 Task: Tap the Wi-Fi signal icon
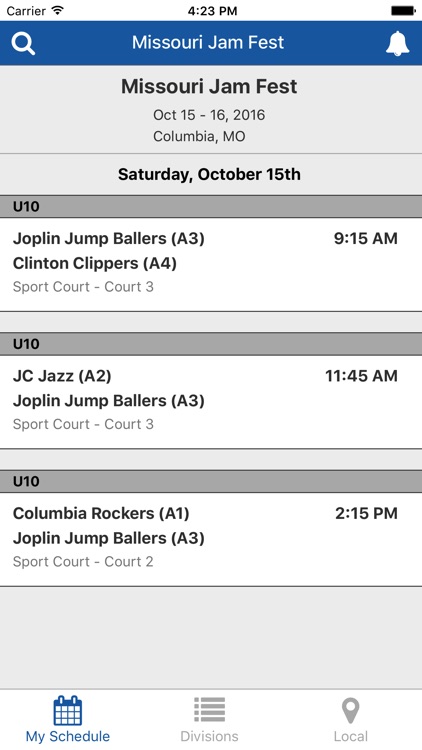(x=58, y=11)
